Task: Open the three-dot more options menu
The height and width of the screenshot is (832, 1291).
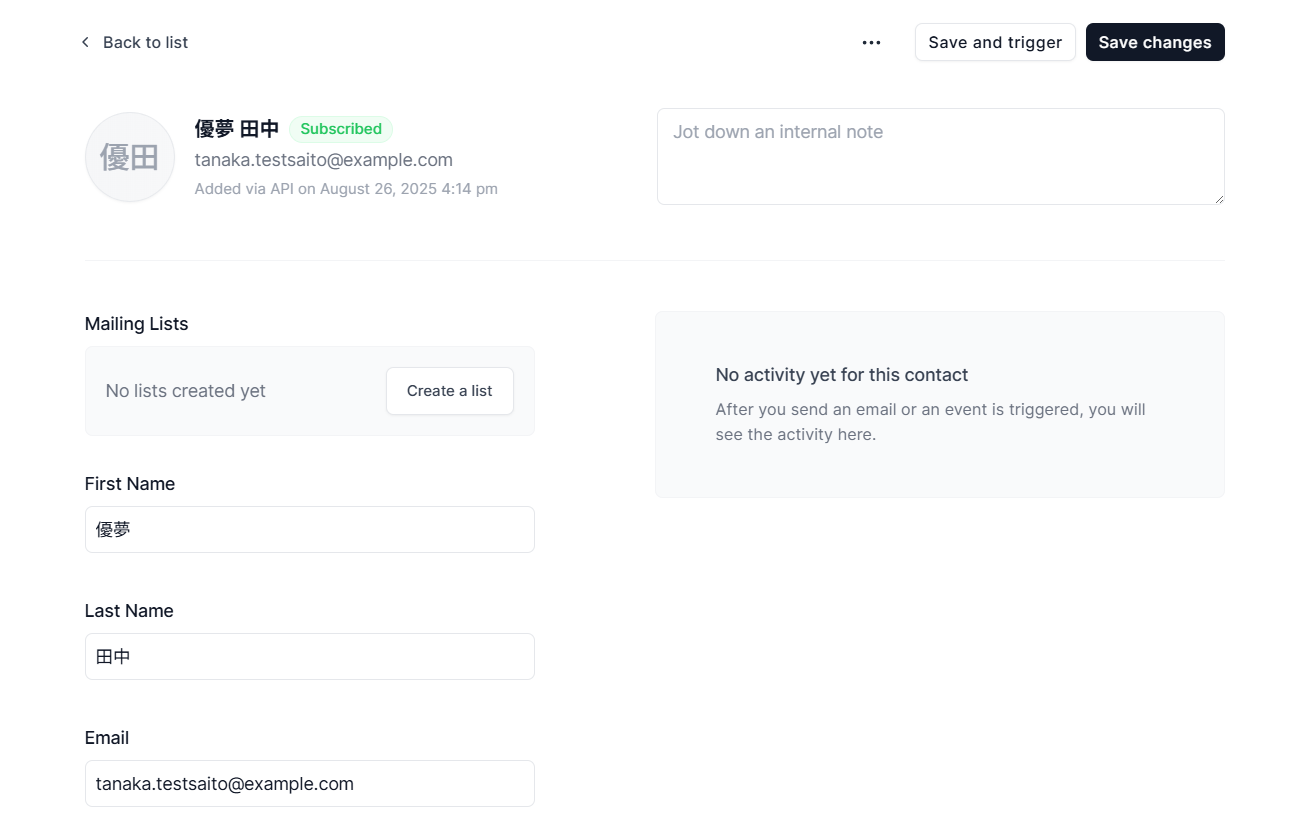Action: pos(871,42)
